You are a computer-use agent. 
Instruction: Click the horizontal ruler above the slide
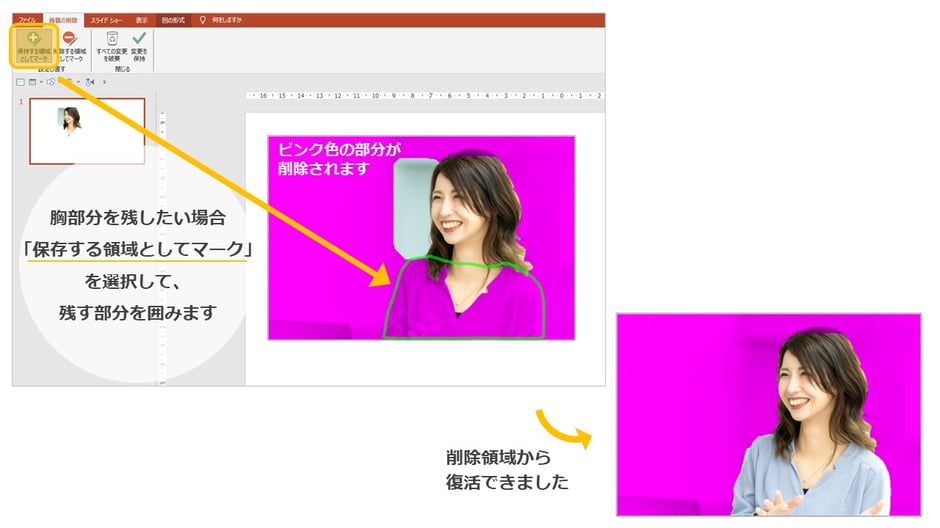(x=424, y=96)
